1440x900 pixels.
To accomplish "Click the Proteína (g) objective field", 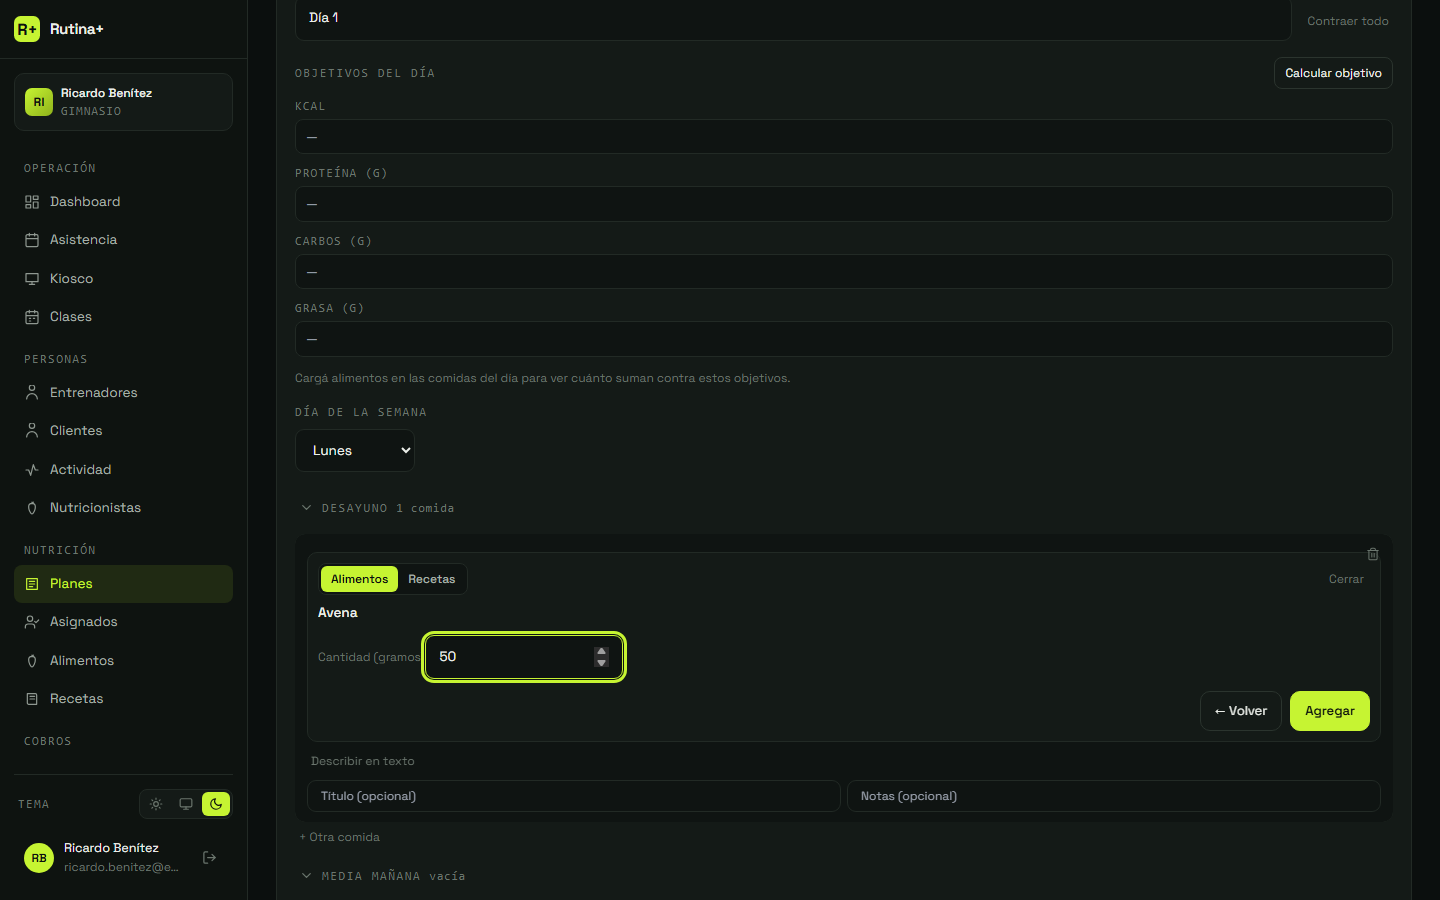I will point(843,204).
